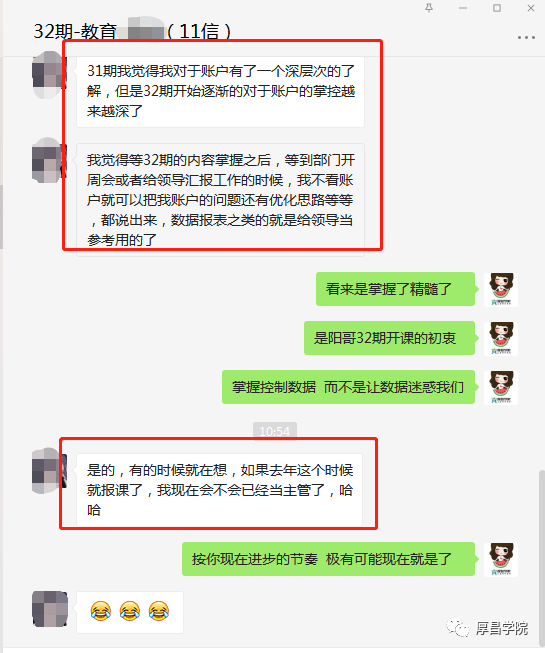This screenshot has width=545, height=653.
Task: Click the watermelon avatar beside 看来是掌握了精髓了
Action: click(x=501, y=289)
